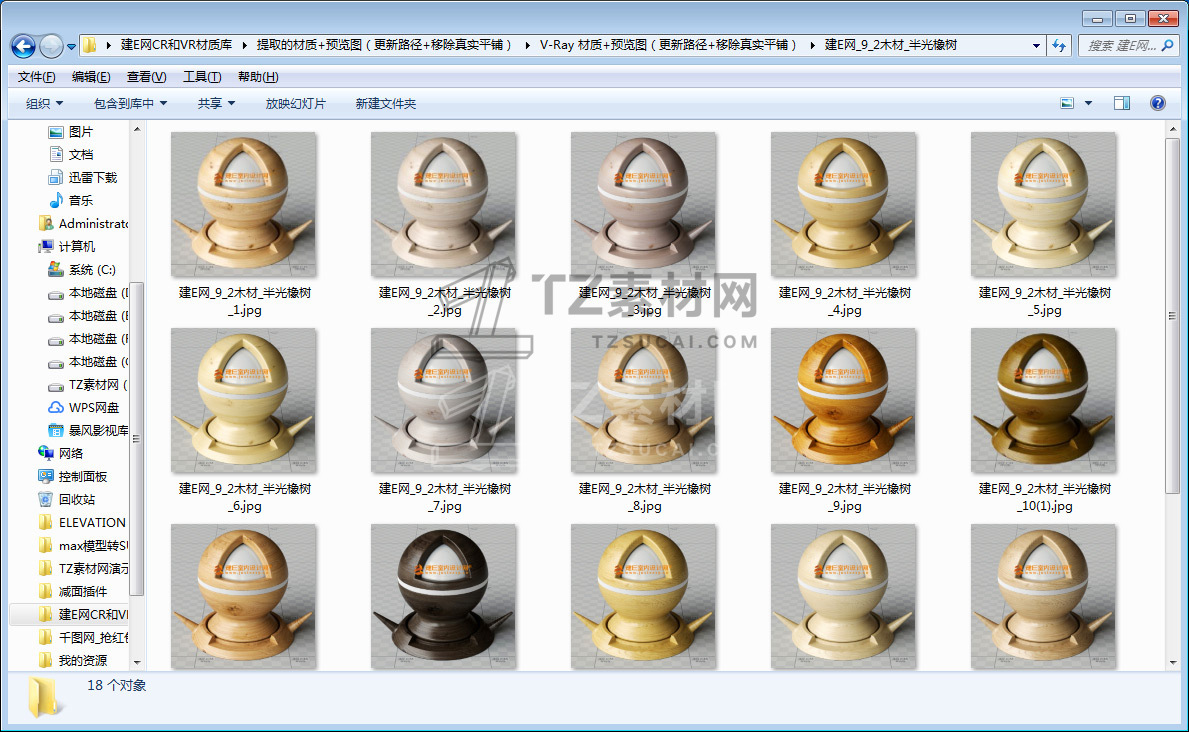Click the refresh button beside address bar

1059,46
